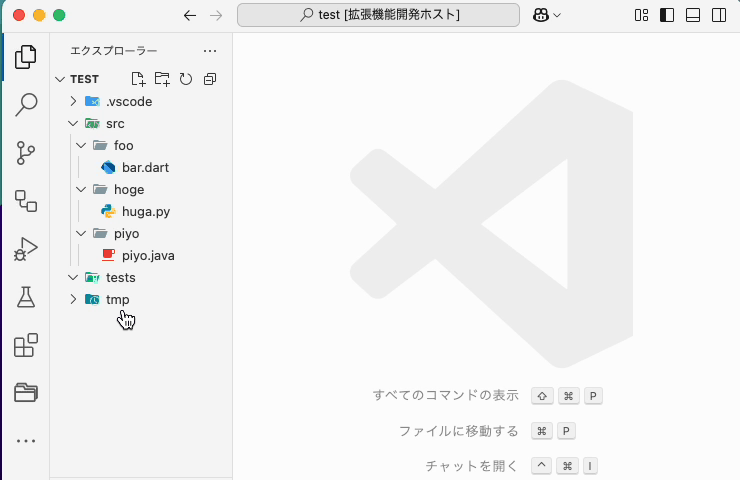740x480 pixels.
Task: Go back with the left arrow
Action: (x=190, y=16)
